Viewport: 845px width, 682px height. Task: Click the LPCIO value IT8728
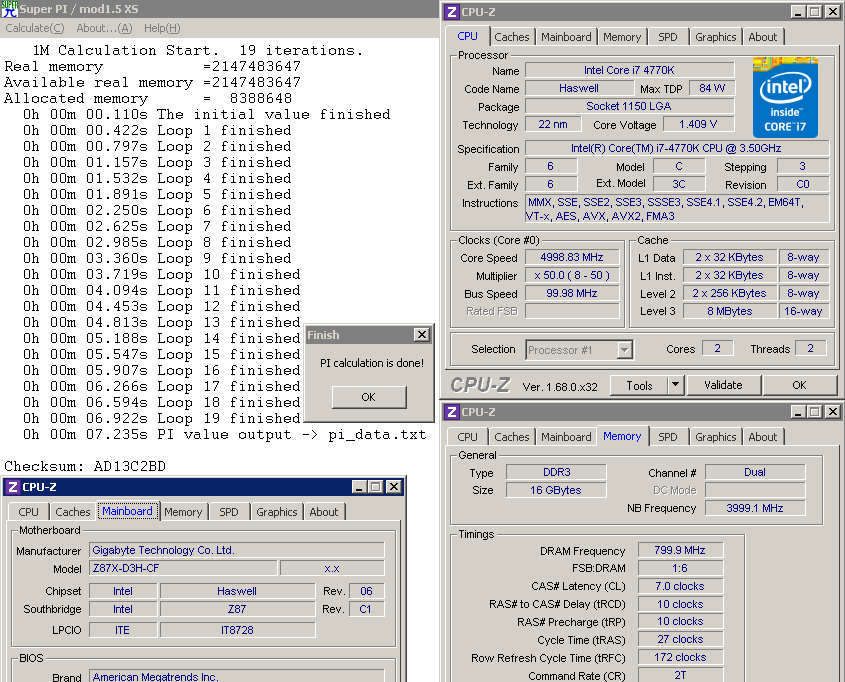click(x=237, y=630)
